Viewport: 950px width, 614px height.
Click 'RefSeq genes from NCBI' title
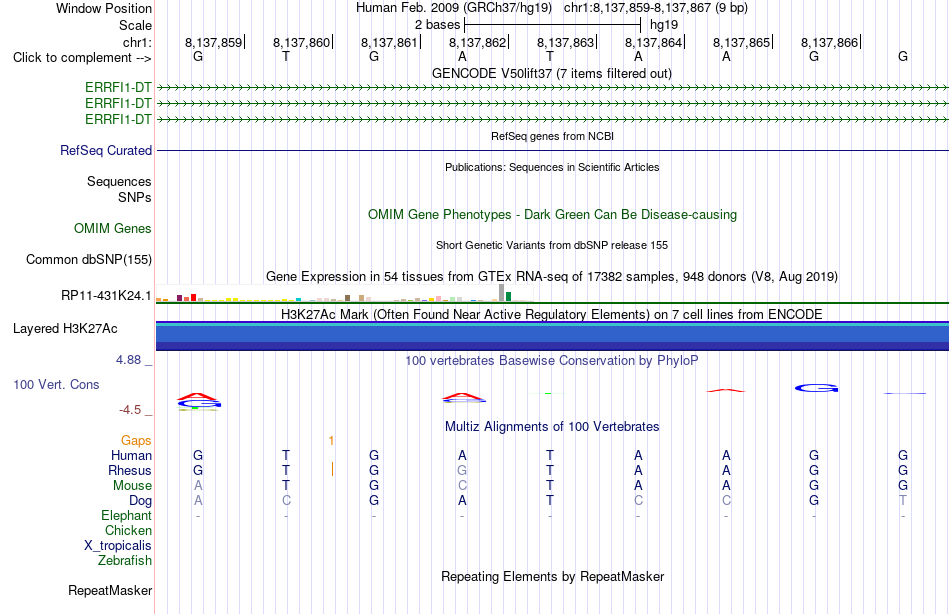coord(552,136)
